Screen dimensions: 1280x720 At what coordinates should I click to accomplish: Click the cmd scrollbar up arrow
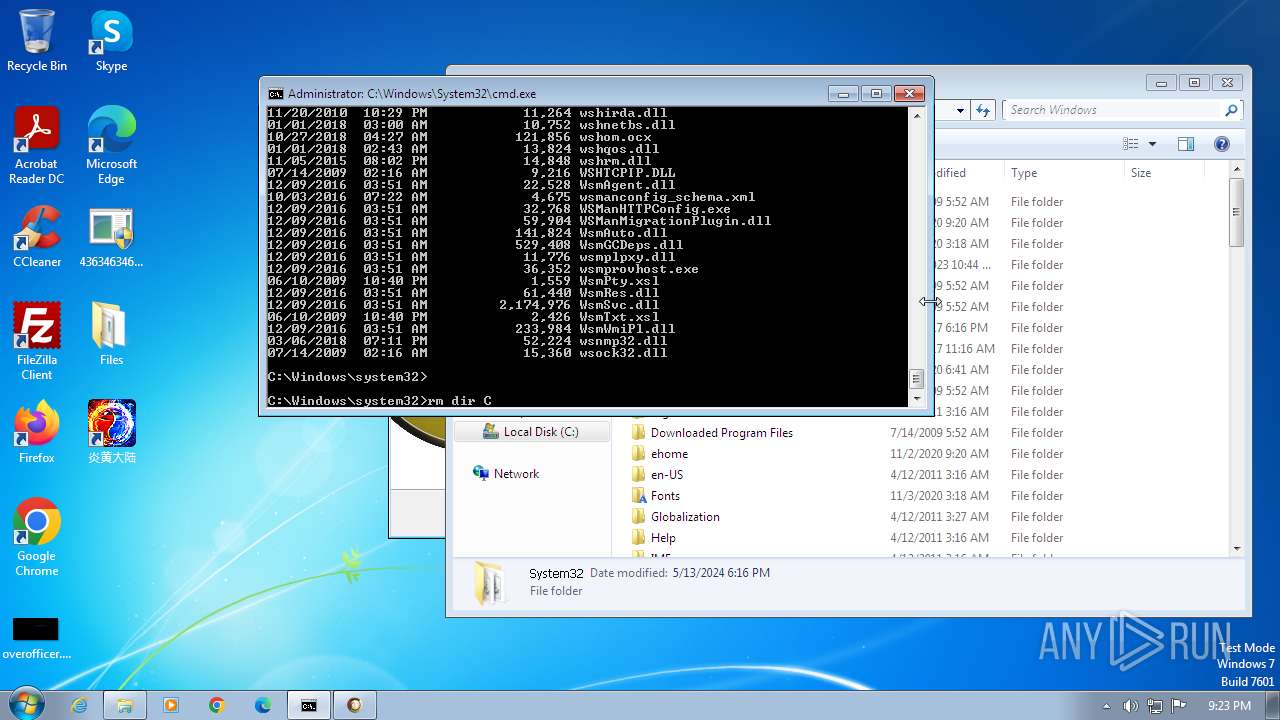tap(916, 115)
